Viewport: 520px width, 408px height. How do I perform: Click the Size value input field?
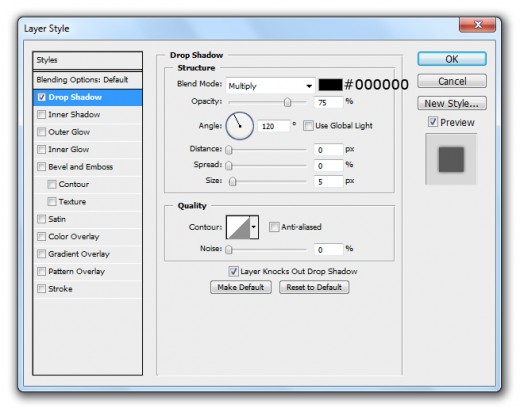point(328,182)
